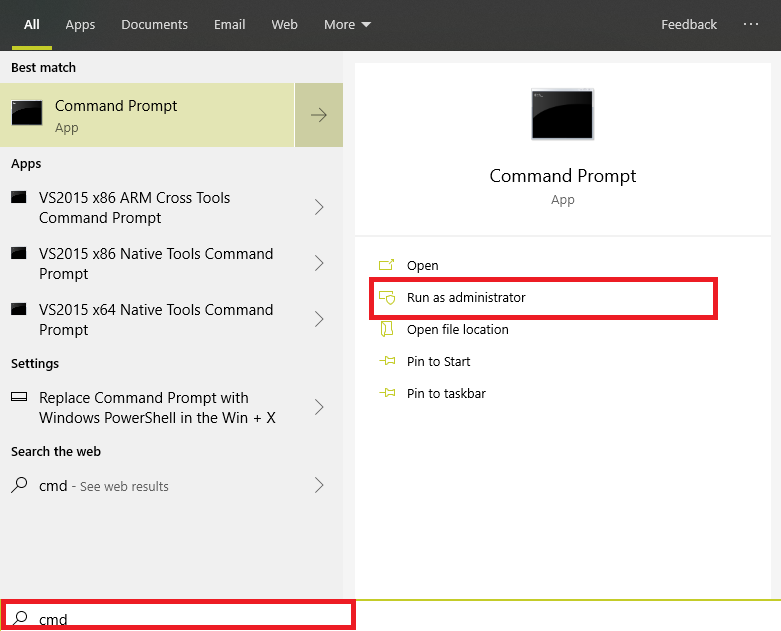Click the VS2015 x64 Native Tools icon
Image resolution: width=781 pixels, height=631 pixels.
19,310
